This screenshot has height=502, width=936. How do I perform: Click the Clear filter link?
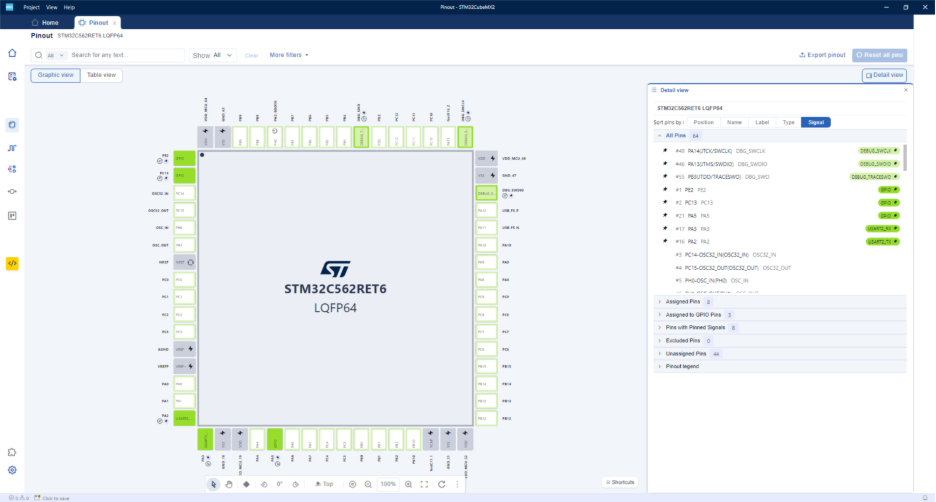point(251,56)
